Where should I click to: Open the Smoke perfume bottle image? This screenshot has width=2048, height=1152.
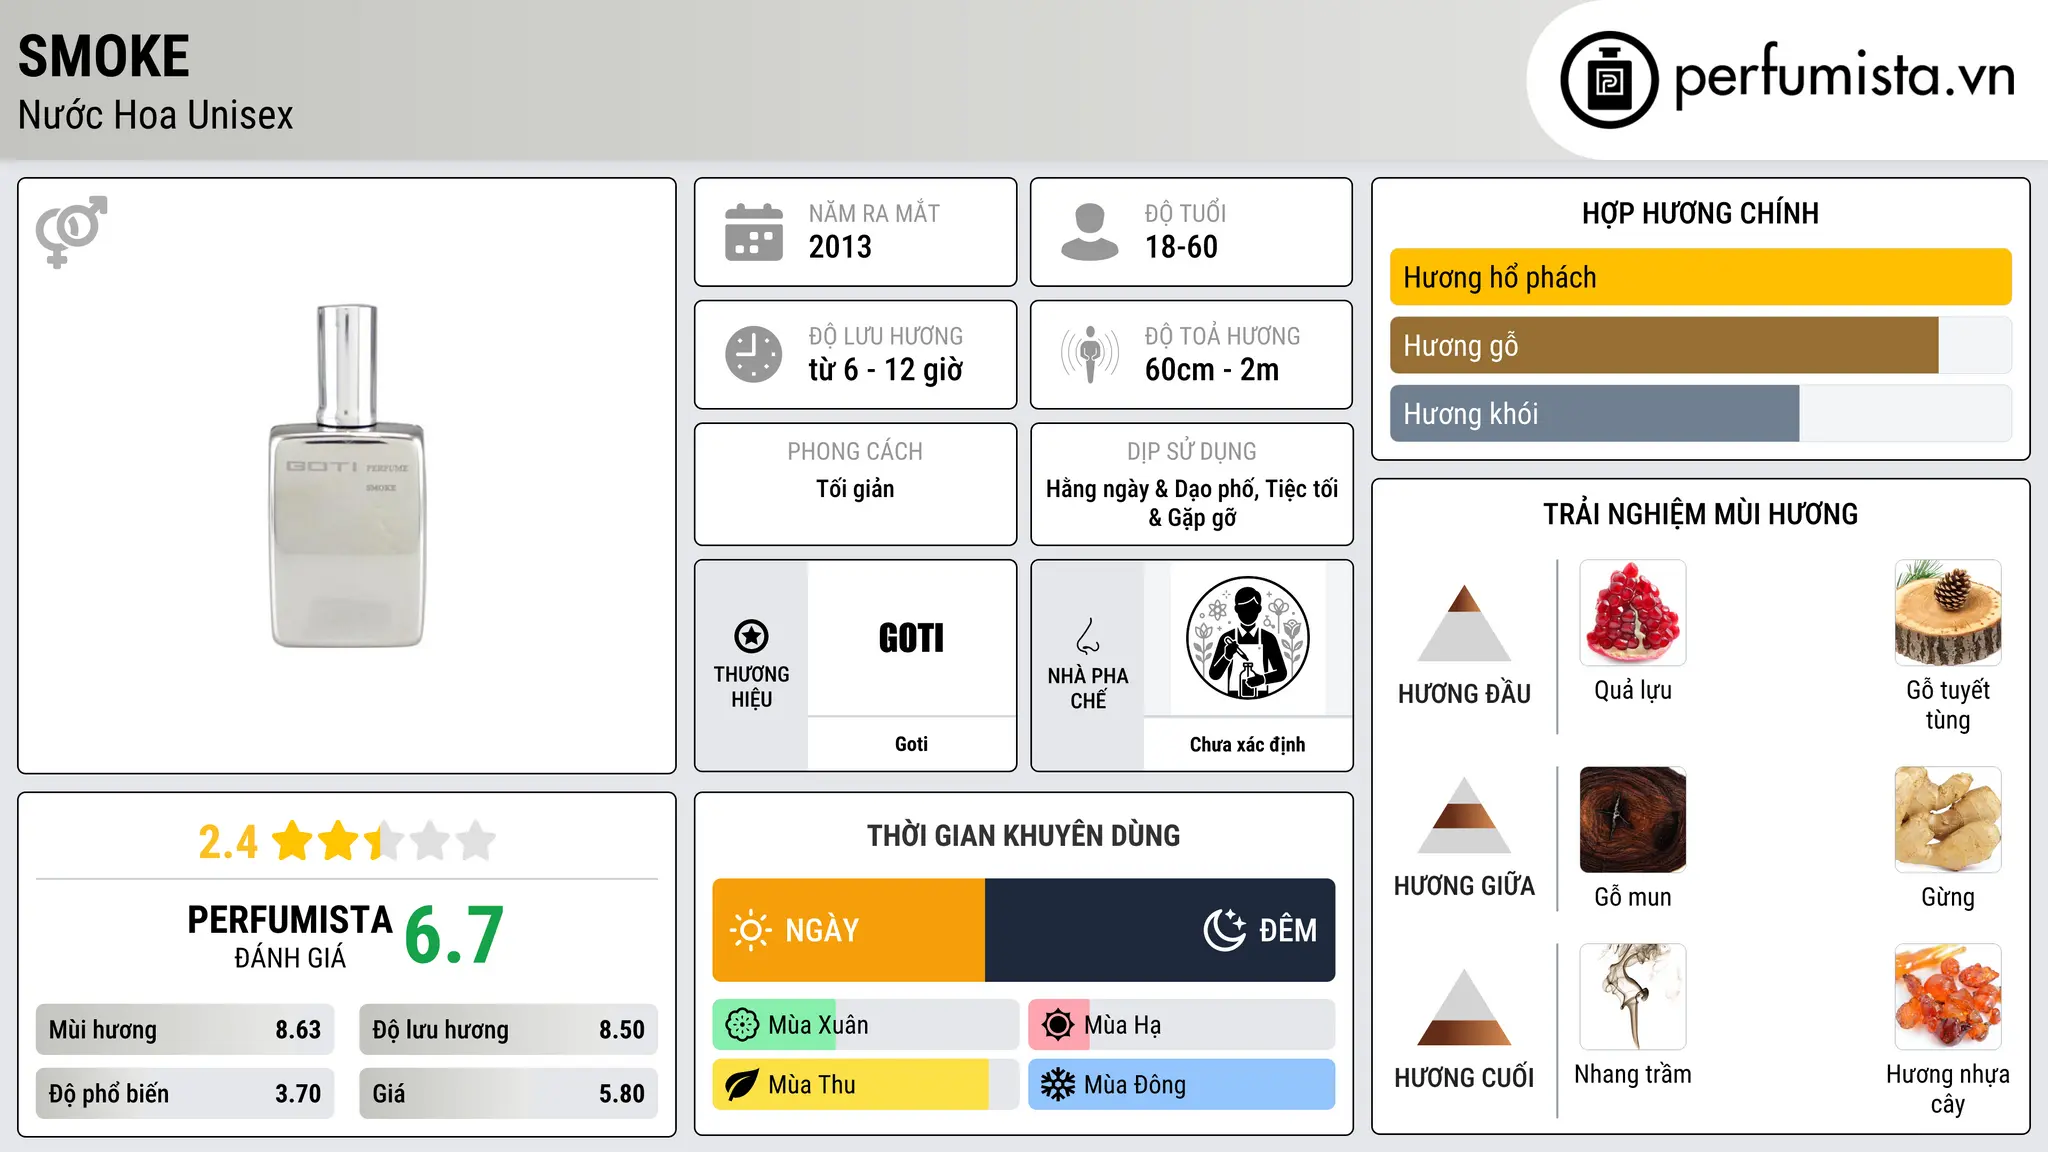347,476
